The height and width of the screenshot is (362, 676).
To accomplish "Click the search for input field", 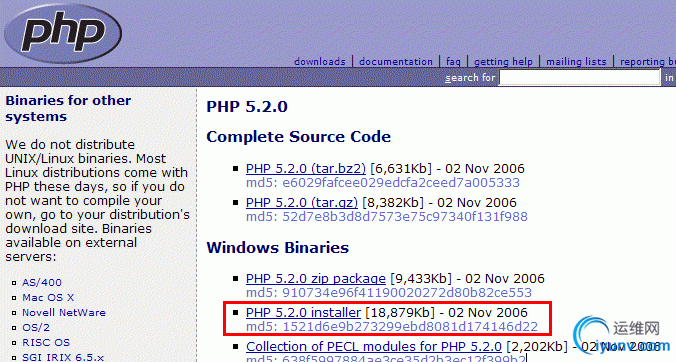I will coord(579,78).
